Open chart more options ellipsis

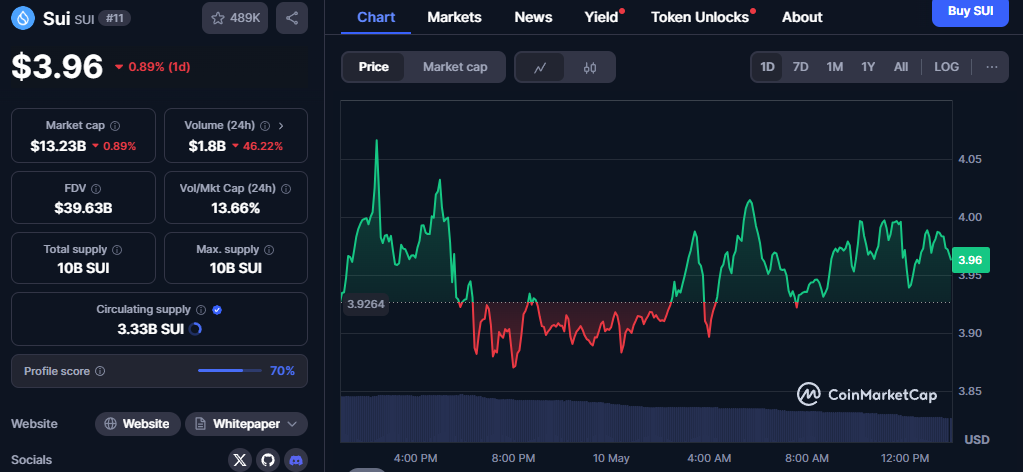[x=992, y=67]
